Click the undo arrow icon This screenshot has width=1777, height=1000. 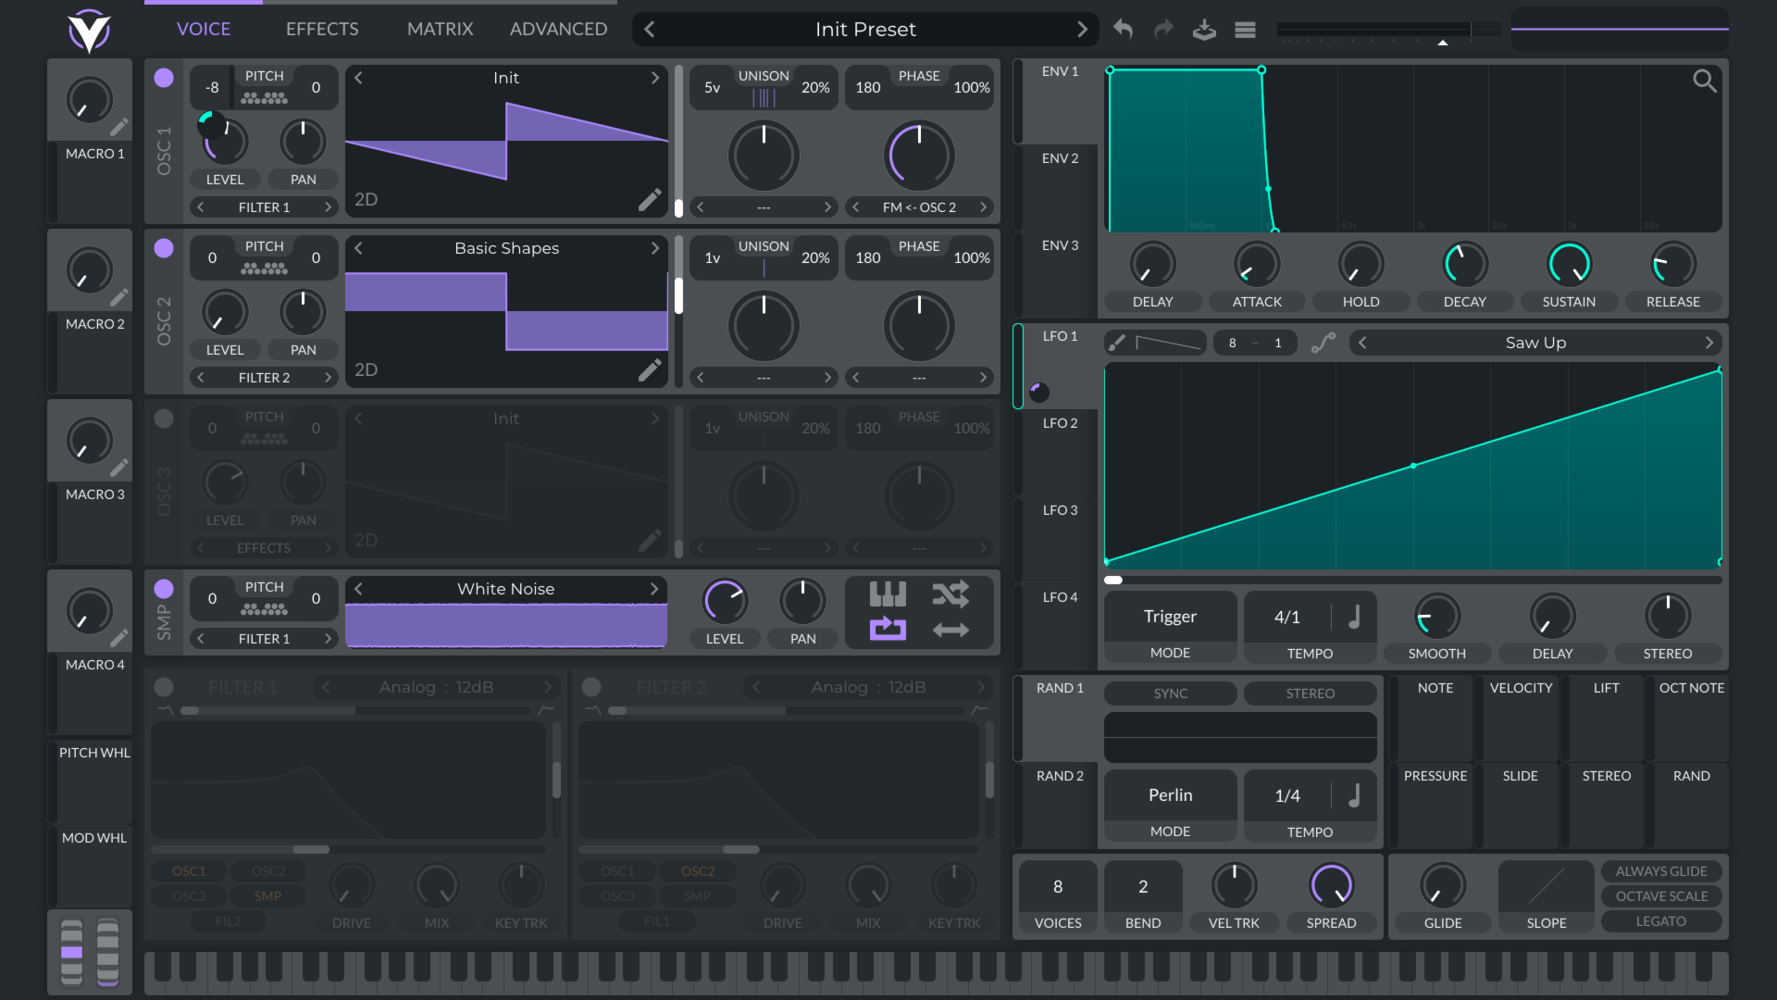pos(1123,29)
